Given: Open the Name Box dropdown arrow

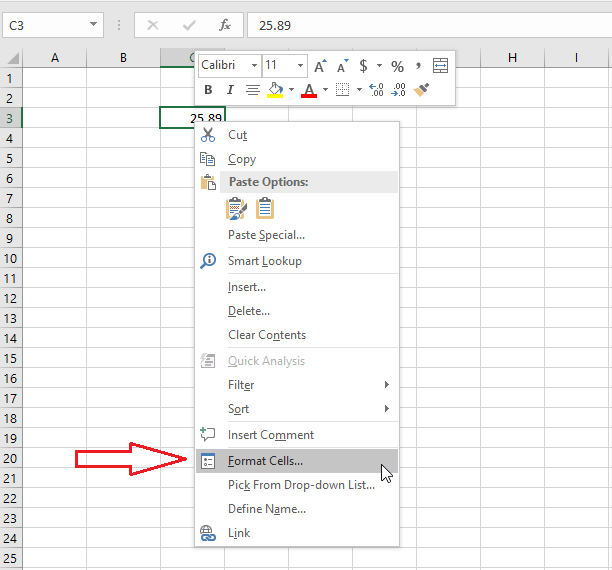Looking at the screenshot, I should pyautogui.click(x=93, y=25).
